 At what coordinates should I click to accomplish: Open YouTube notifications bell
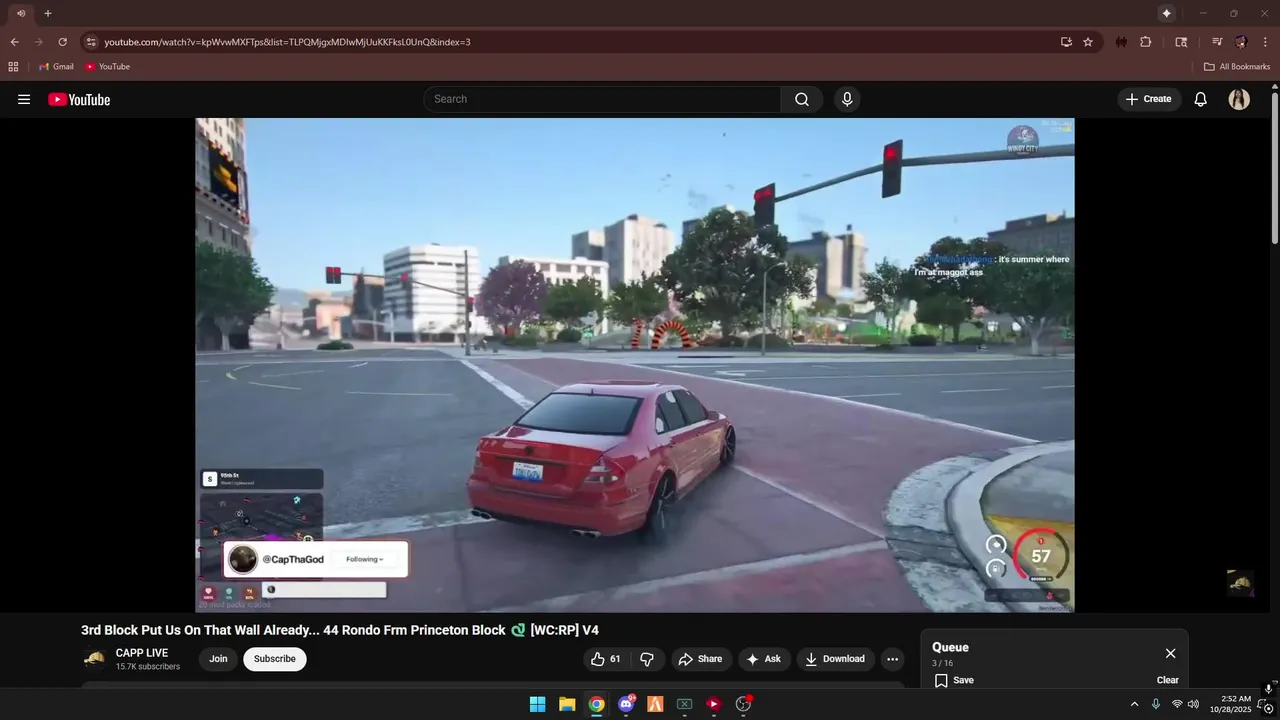(x=1201, y=99)
